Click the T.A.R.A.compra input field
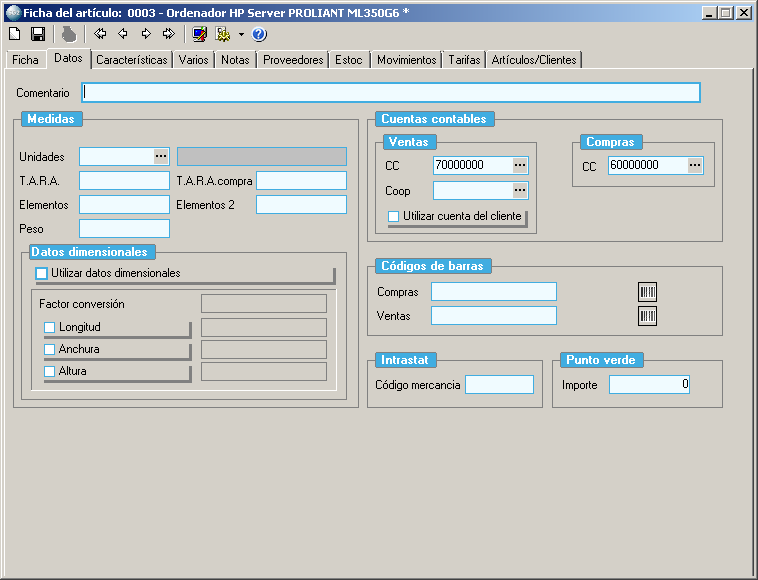The width and height of the screenshot is (758, 580). tap(301, 180)
